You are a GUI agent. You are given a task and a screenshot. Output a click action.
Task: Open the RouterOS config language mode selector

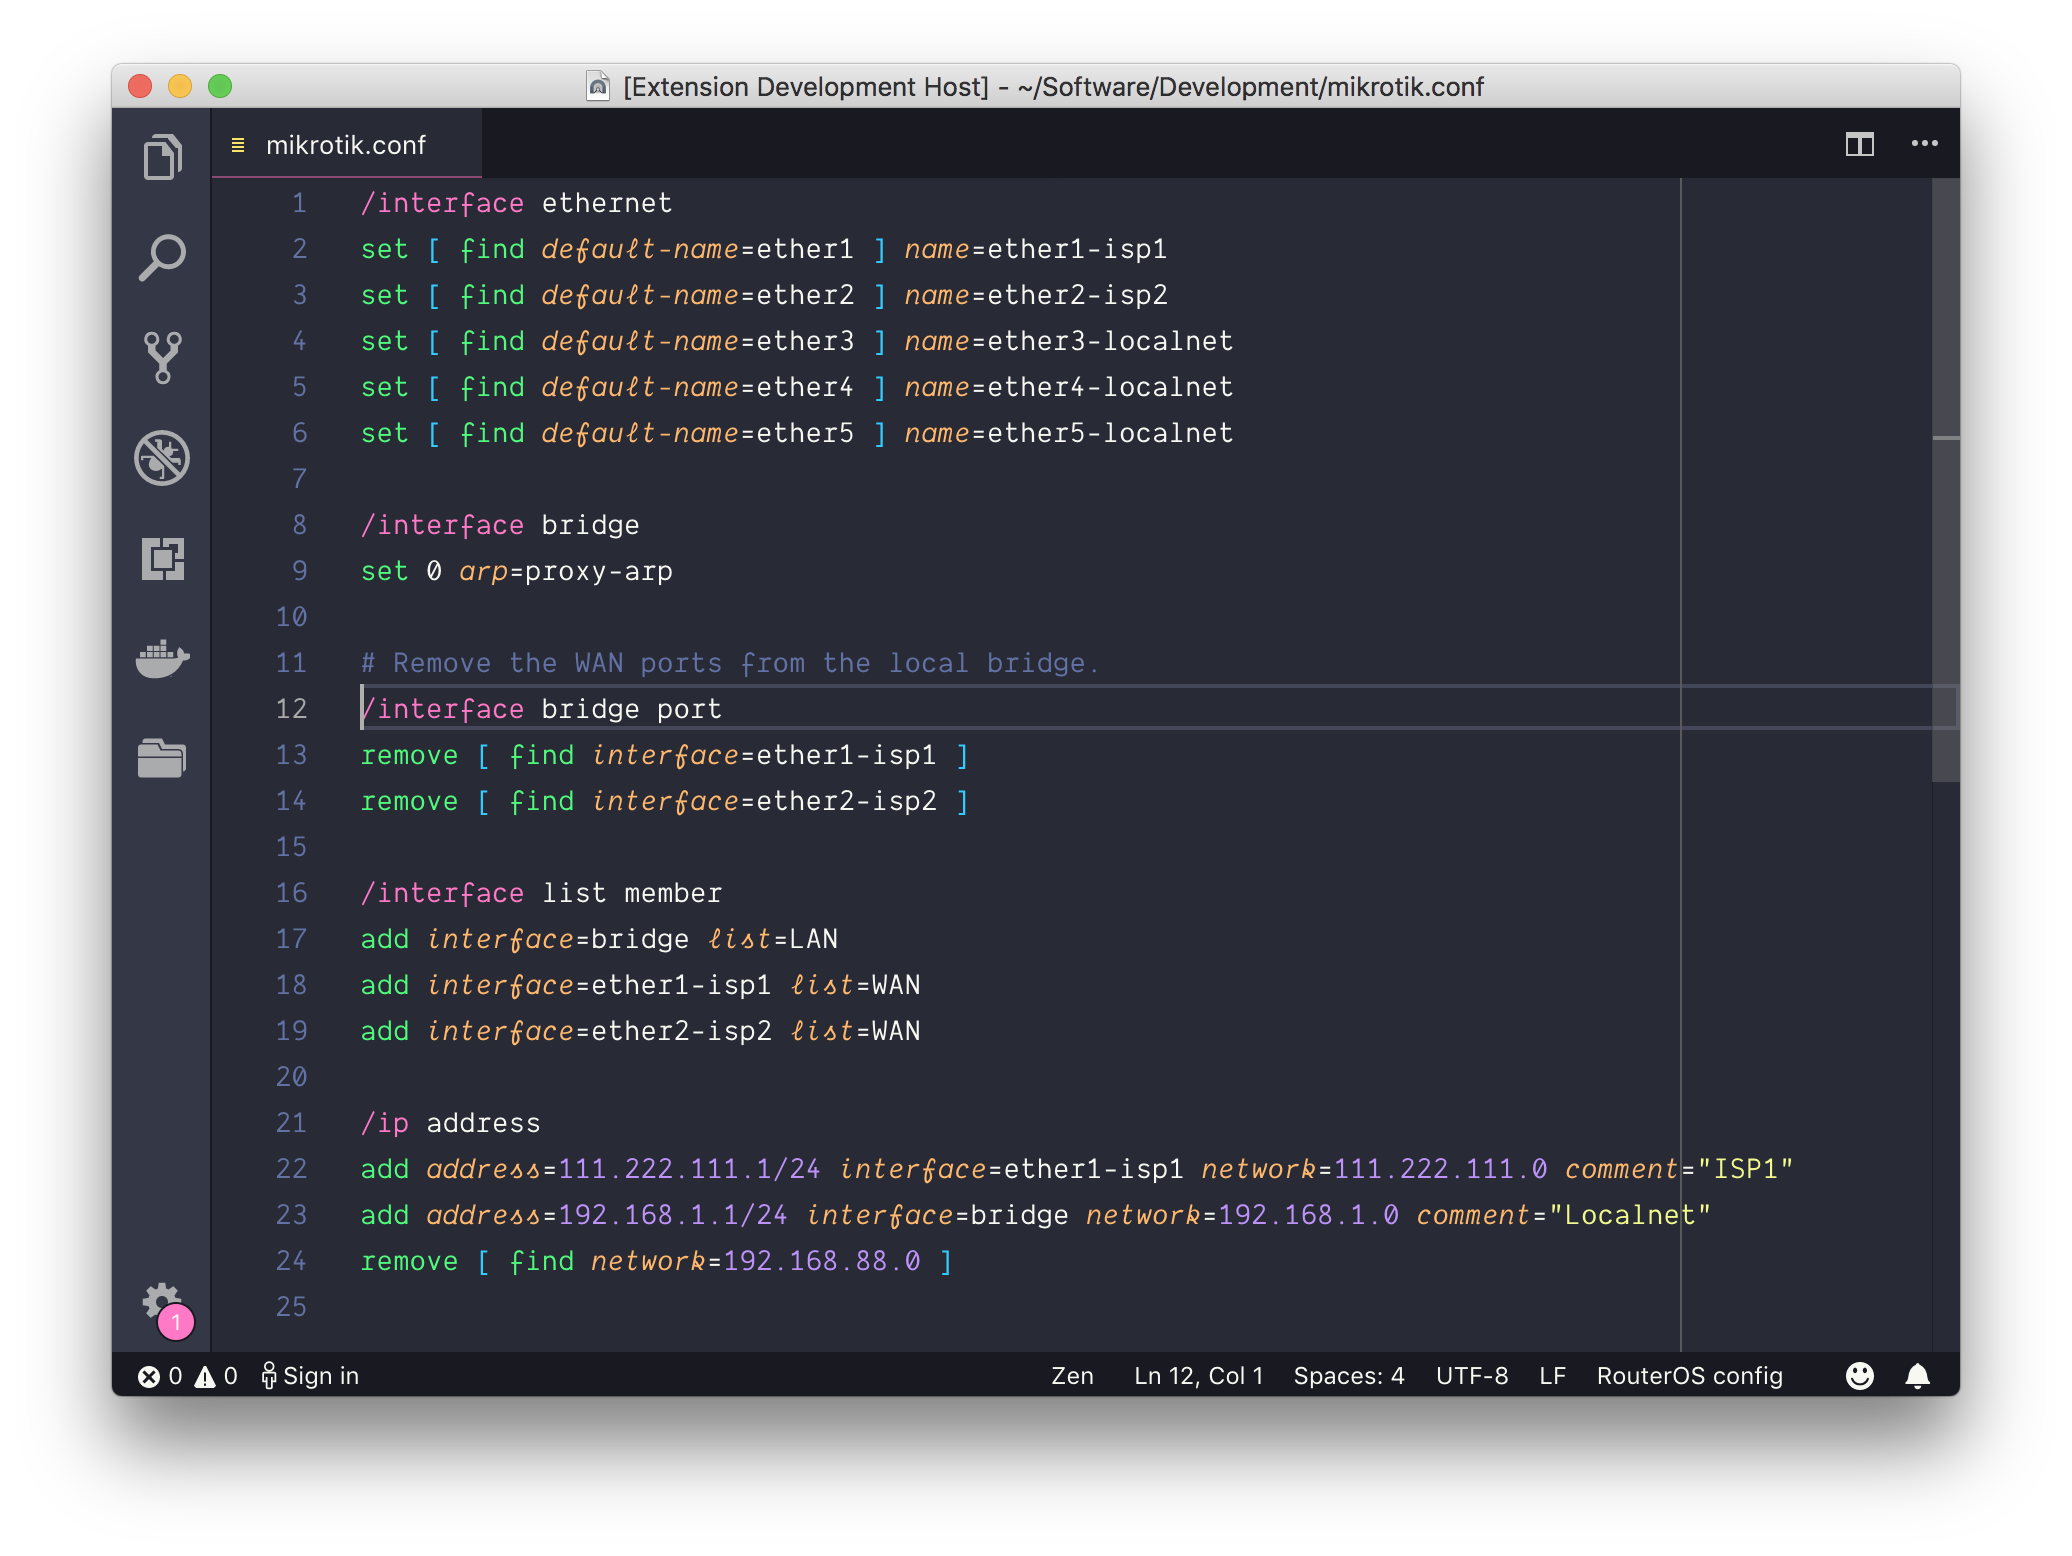pyautogui.click(x=1689, y=1376)
